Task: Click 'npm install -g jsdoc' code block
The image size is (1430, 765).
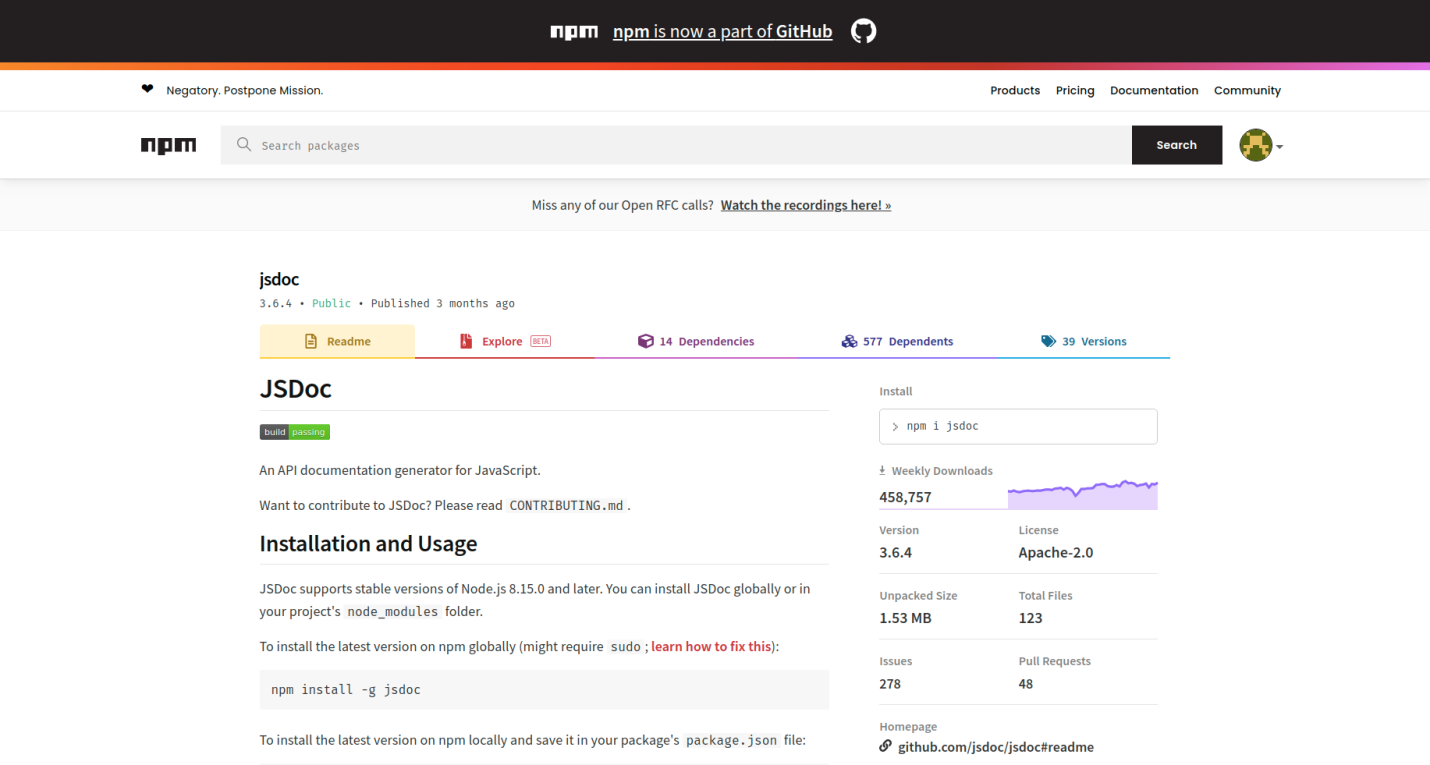Action: (x=544, y=689)
